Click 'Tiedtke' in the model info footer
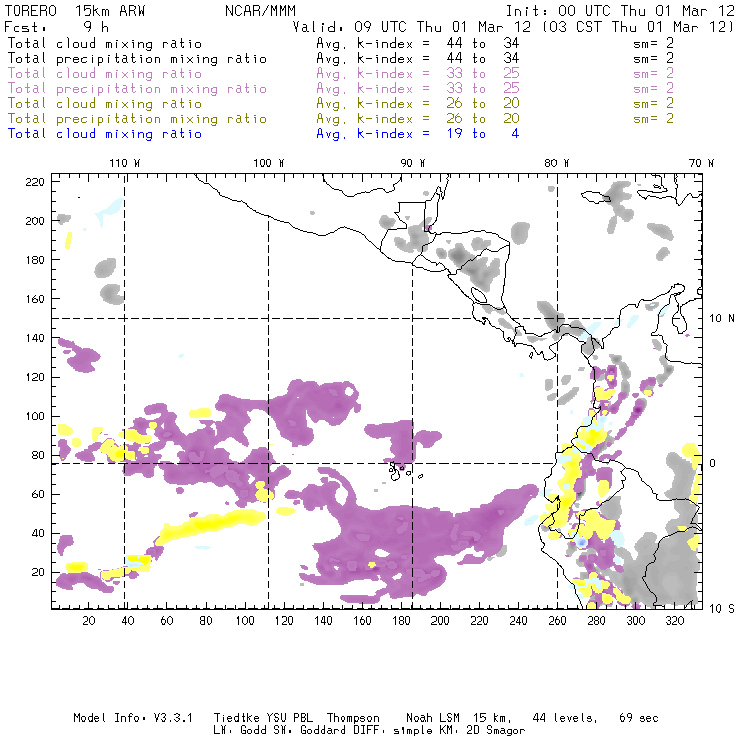The width and height of the screenshot is (740, 740). point(236,718)
